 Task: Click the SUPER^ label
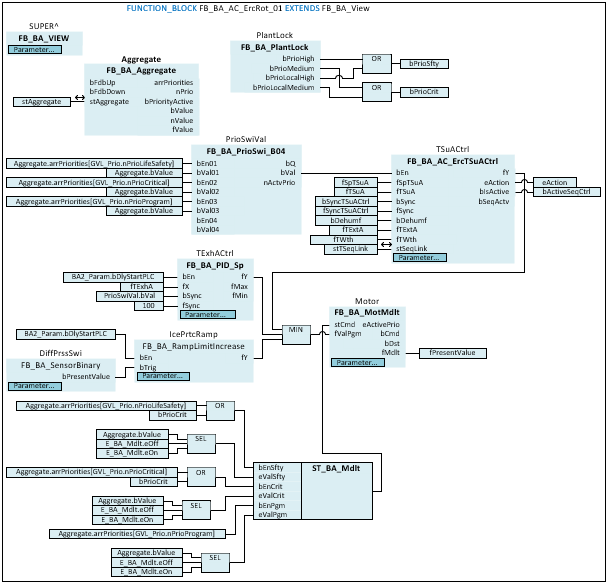coord(44,26)
